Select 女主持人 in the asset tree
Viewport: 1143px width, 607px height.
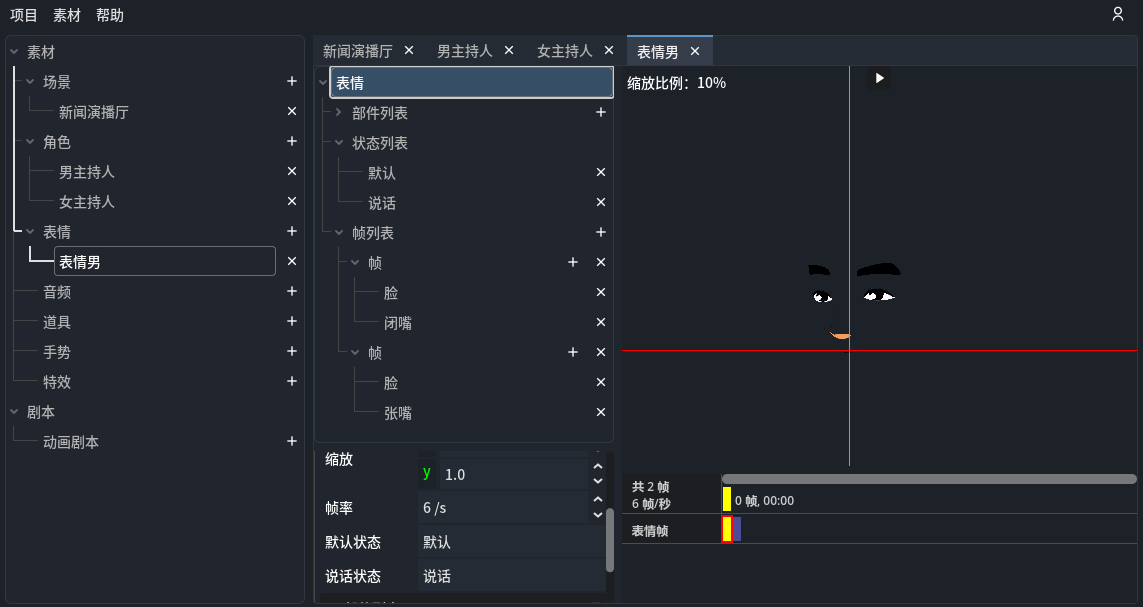(87, 202)
